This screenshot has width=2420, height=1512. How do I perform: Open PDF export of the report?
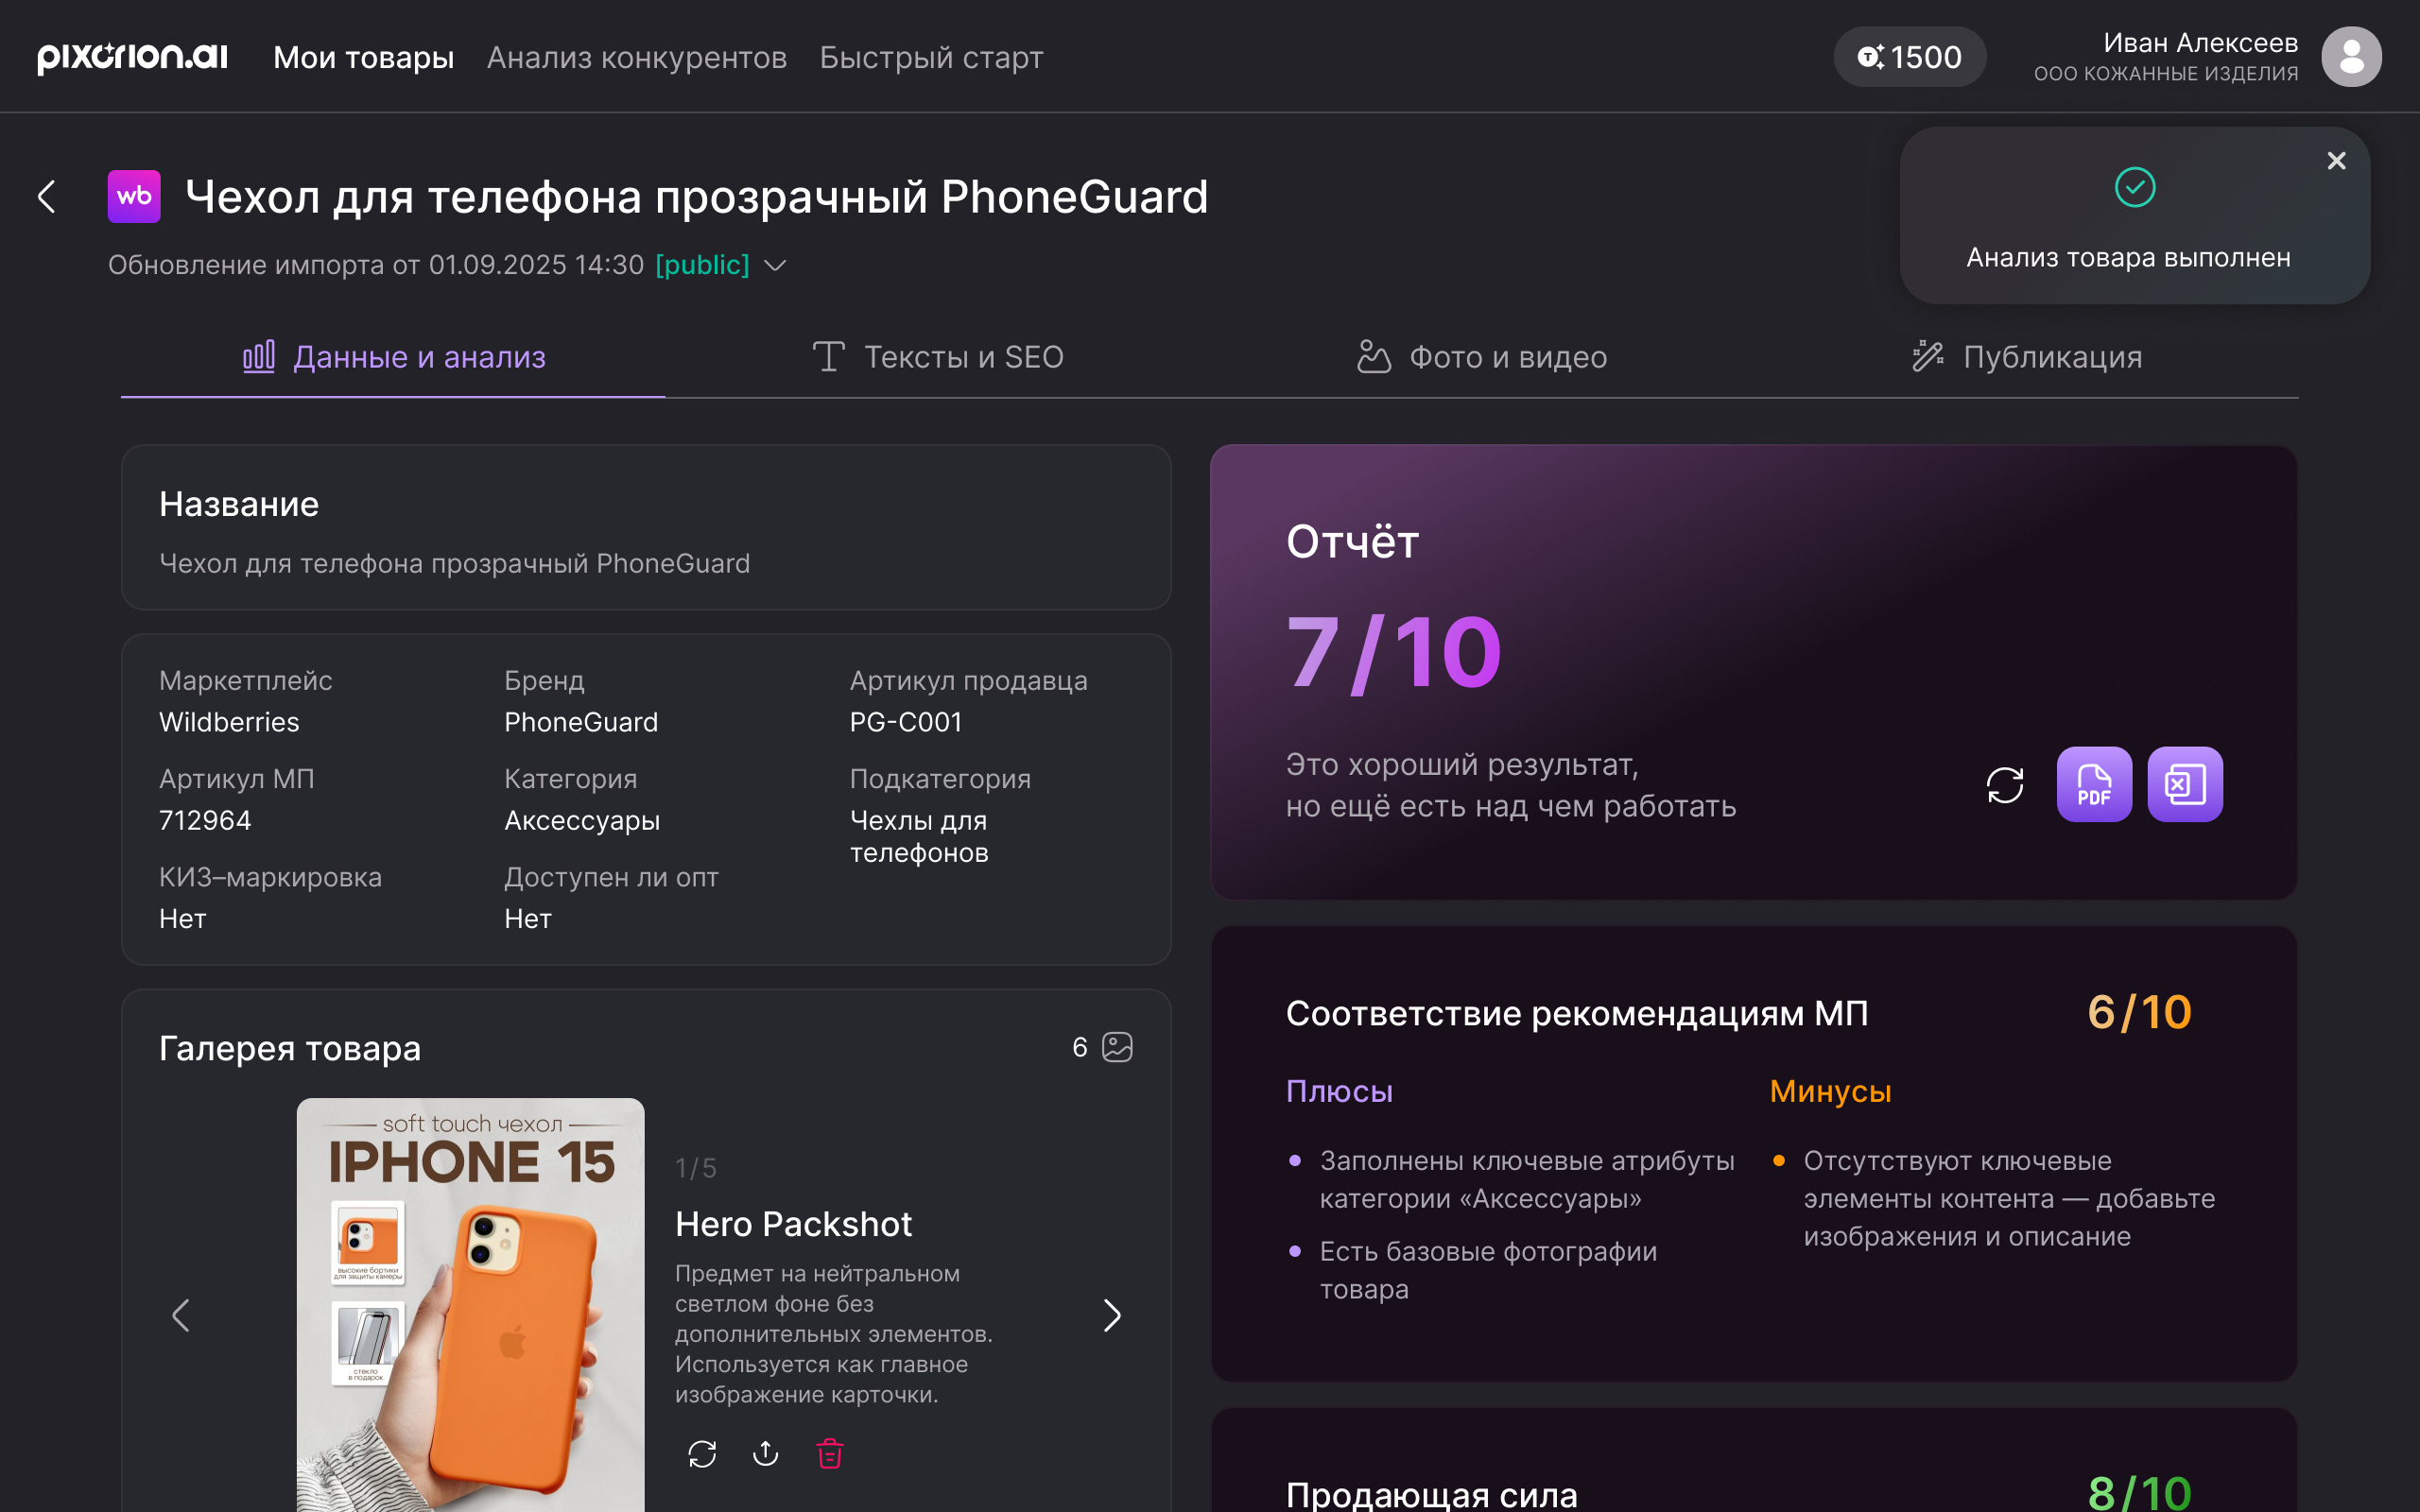(2094, 784)
